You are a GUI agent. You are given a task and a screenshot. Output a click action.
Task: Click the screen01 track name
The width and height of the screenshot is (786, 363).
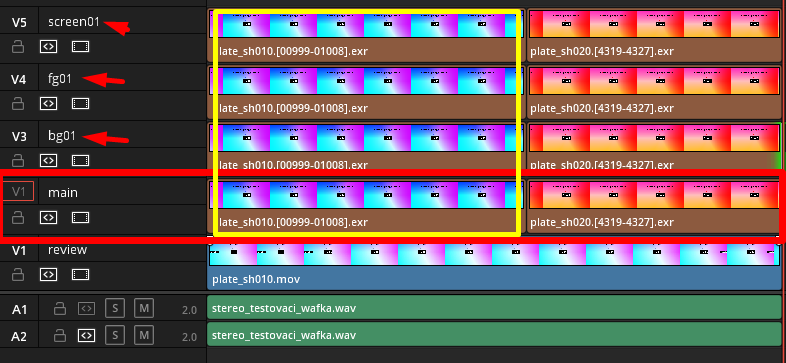tap(74, 22)
